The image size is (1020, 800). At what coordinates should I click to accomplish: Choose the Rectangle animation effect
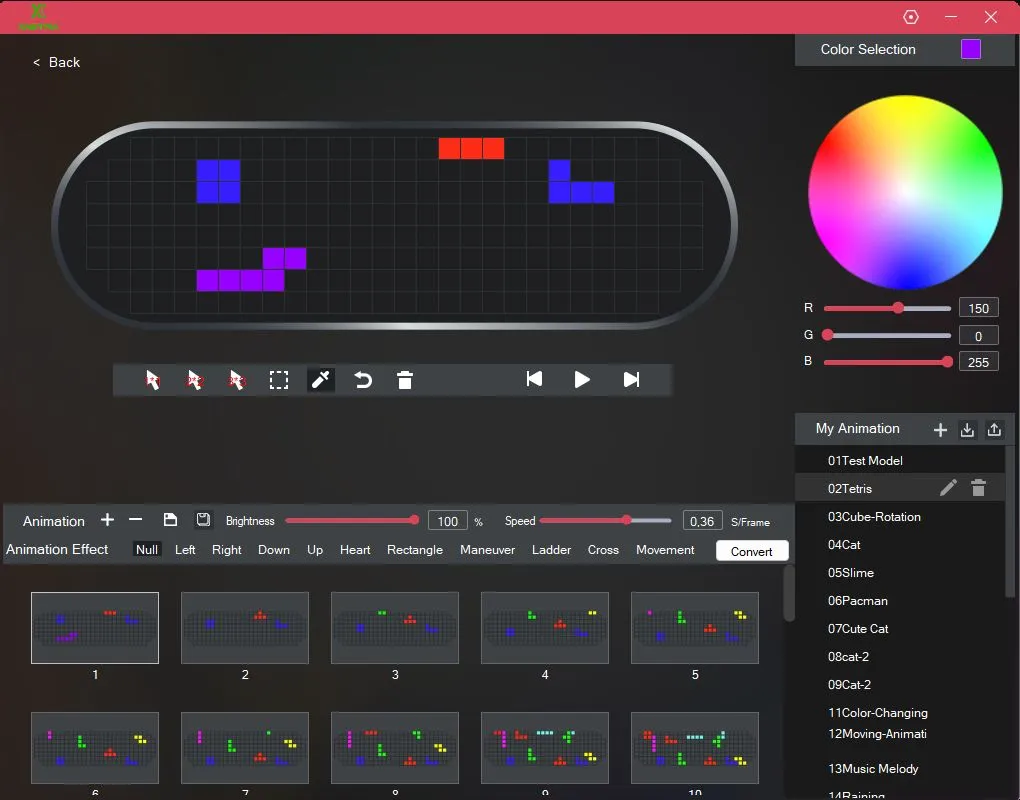(x=415, y=550)
